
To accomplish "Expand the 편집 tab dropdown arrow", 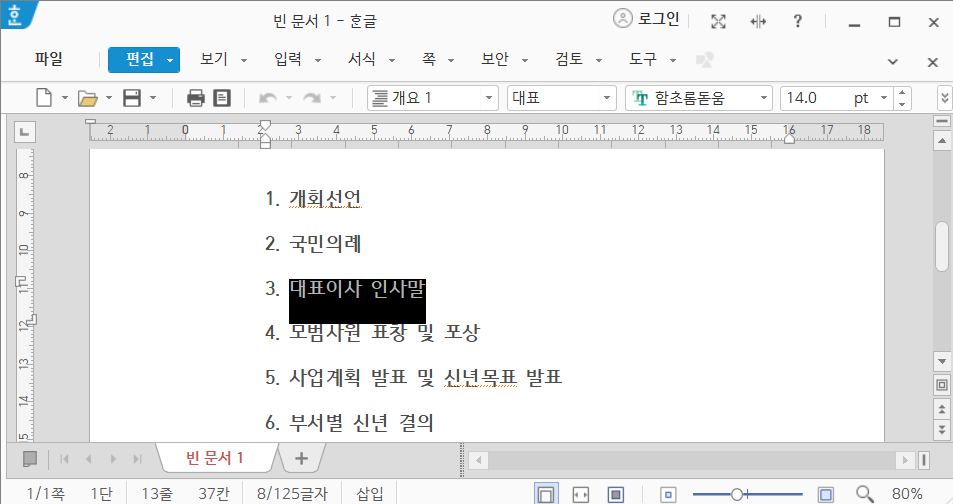I will (170, 60).
